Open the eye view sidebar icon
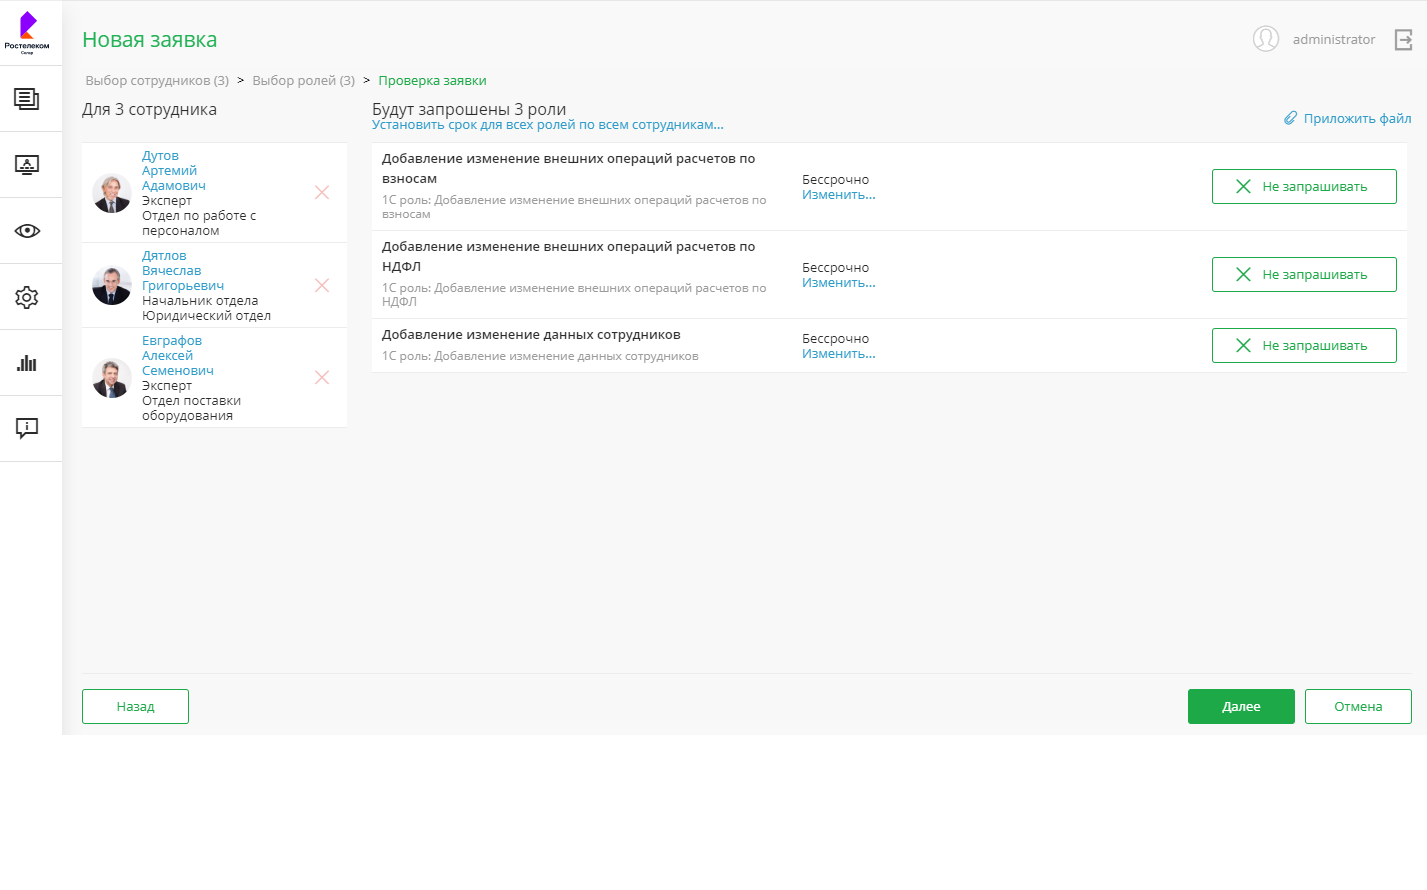 (27, 231)
